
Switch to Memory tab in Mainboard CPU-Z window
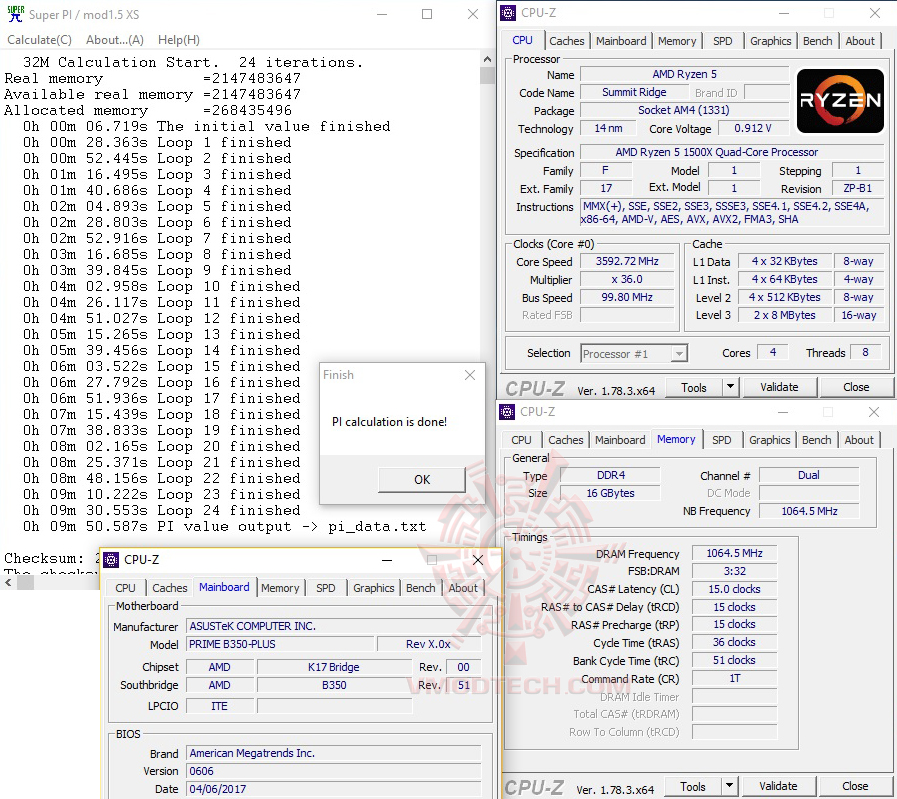(280, 588)
